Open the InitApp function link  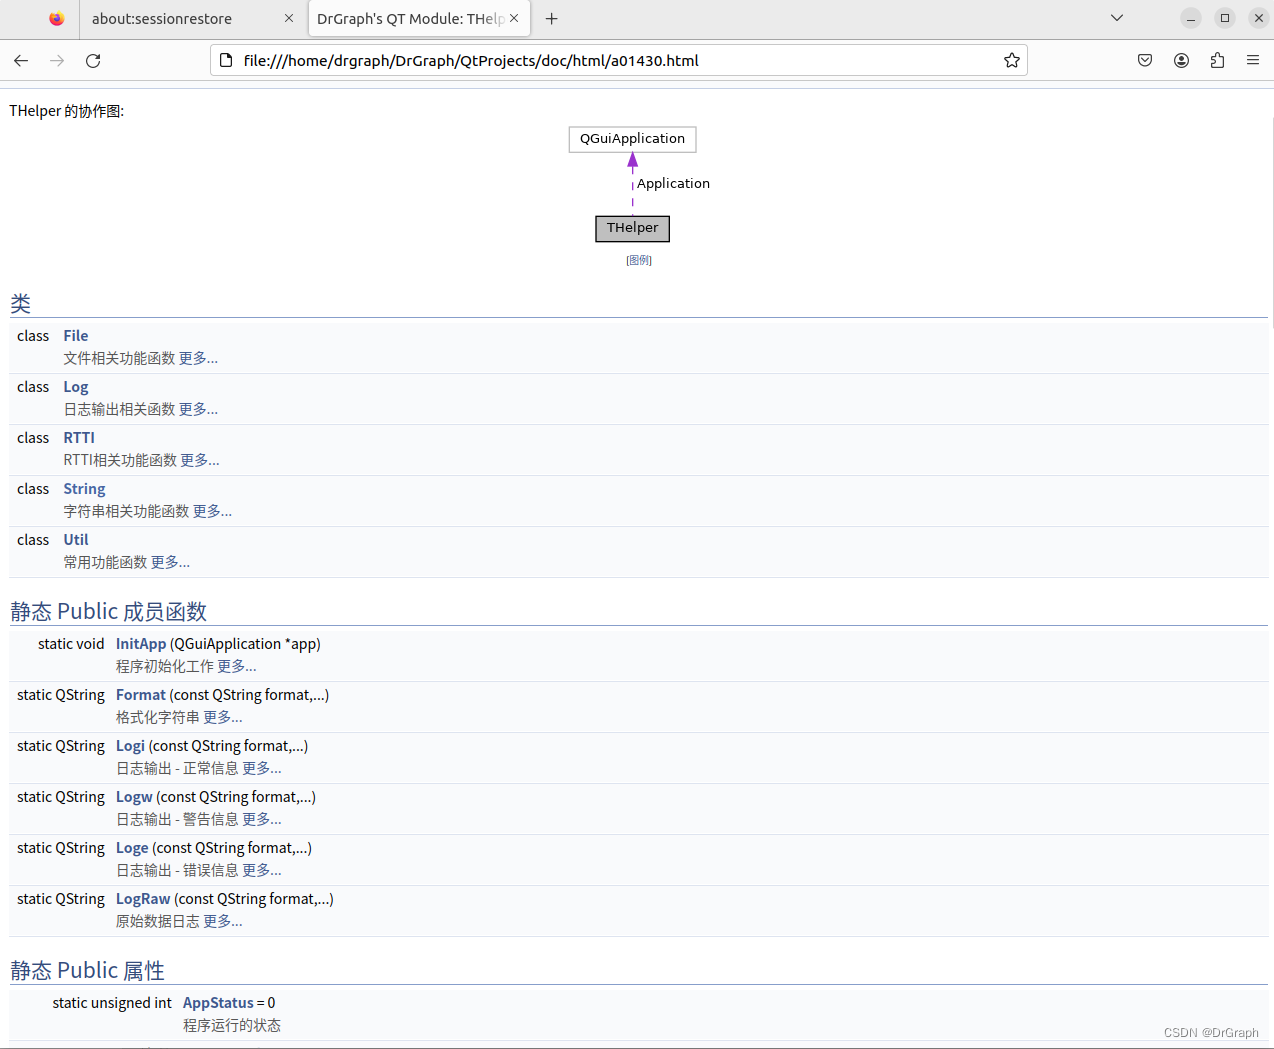pyautogui.click(x=141, y=644)
